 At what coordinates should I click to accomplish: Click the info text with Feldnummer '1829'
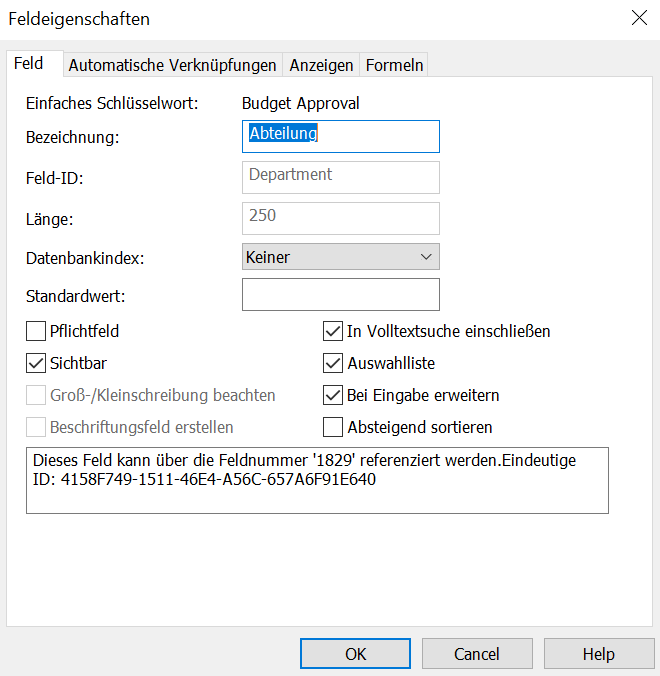317,480
